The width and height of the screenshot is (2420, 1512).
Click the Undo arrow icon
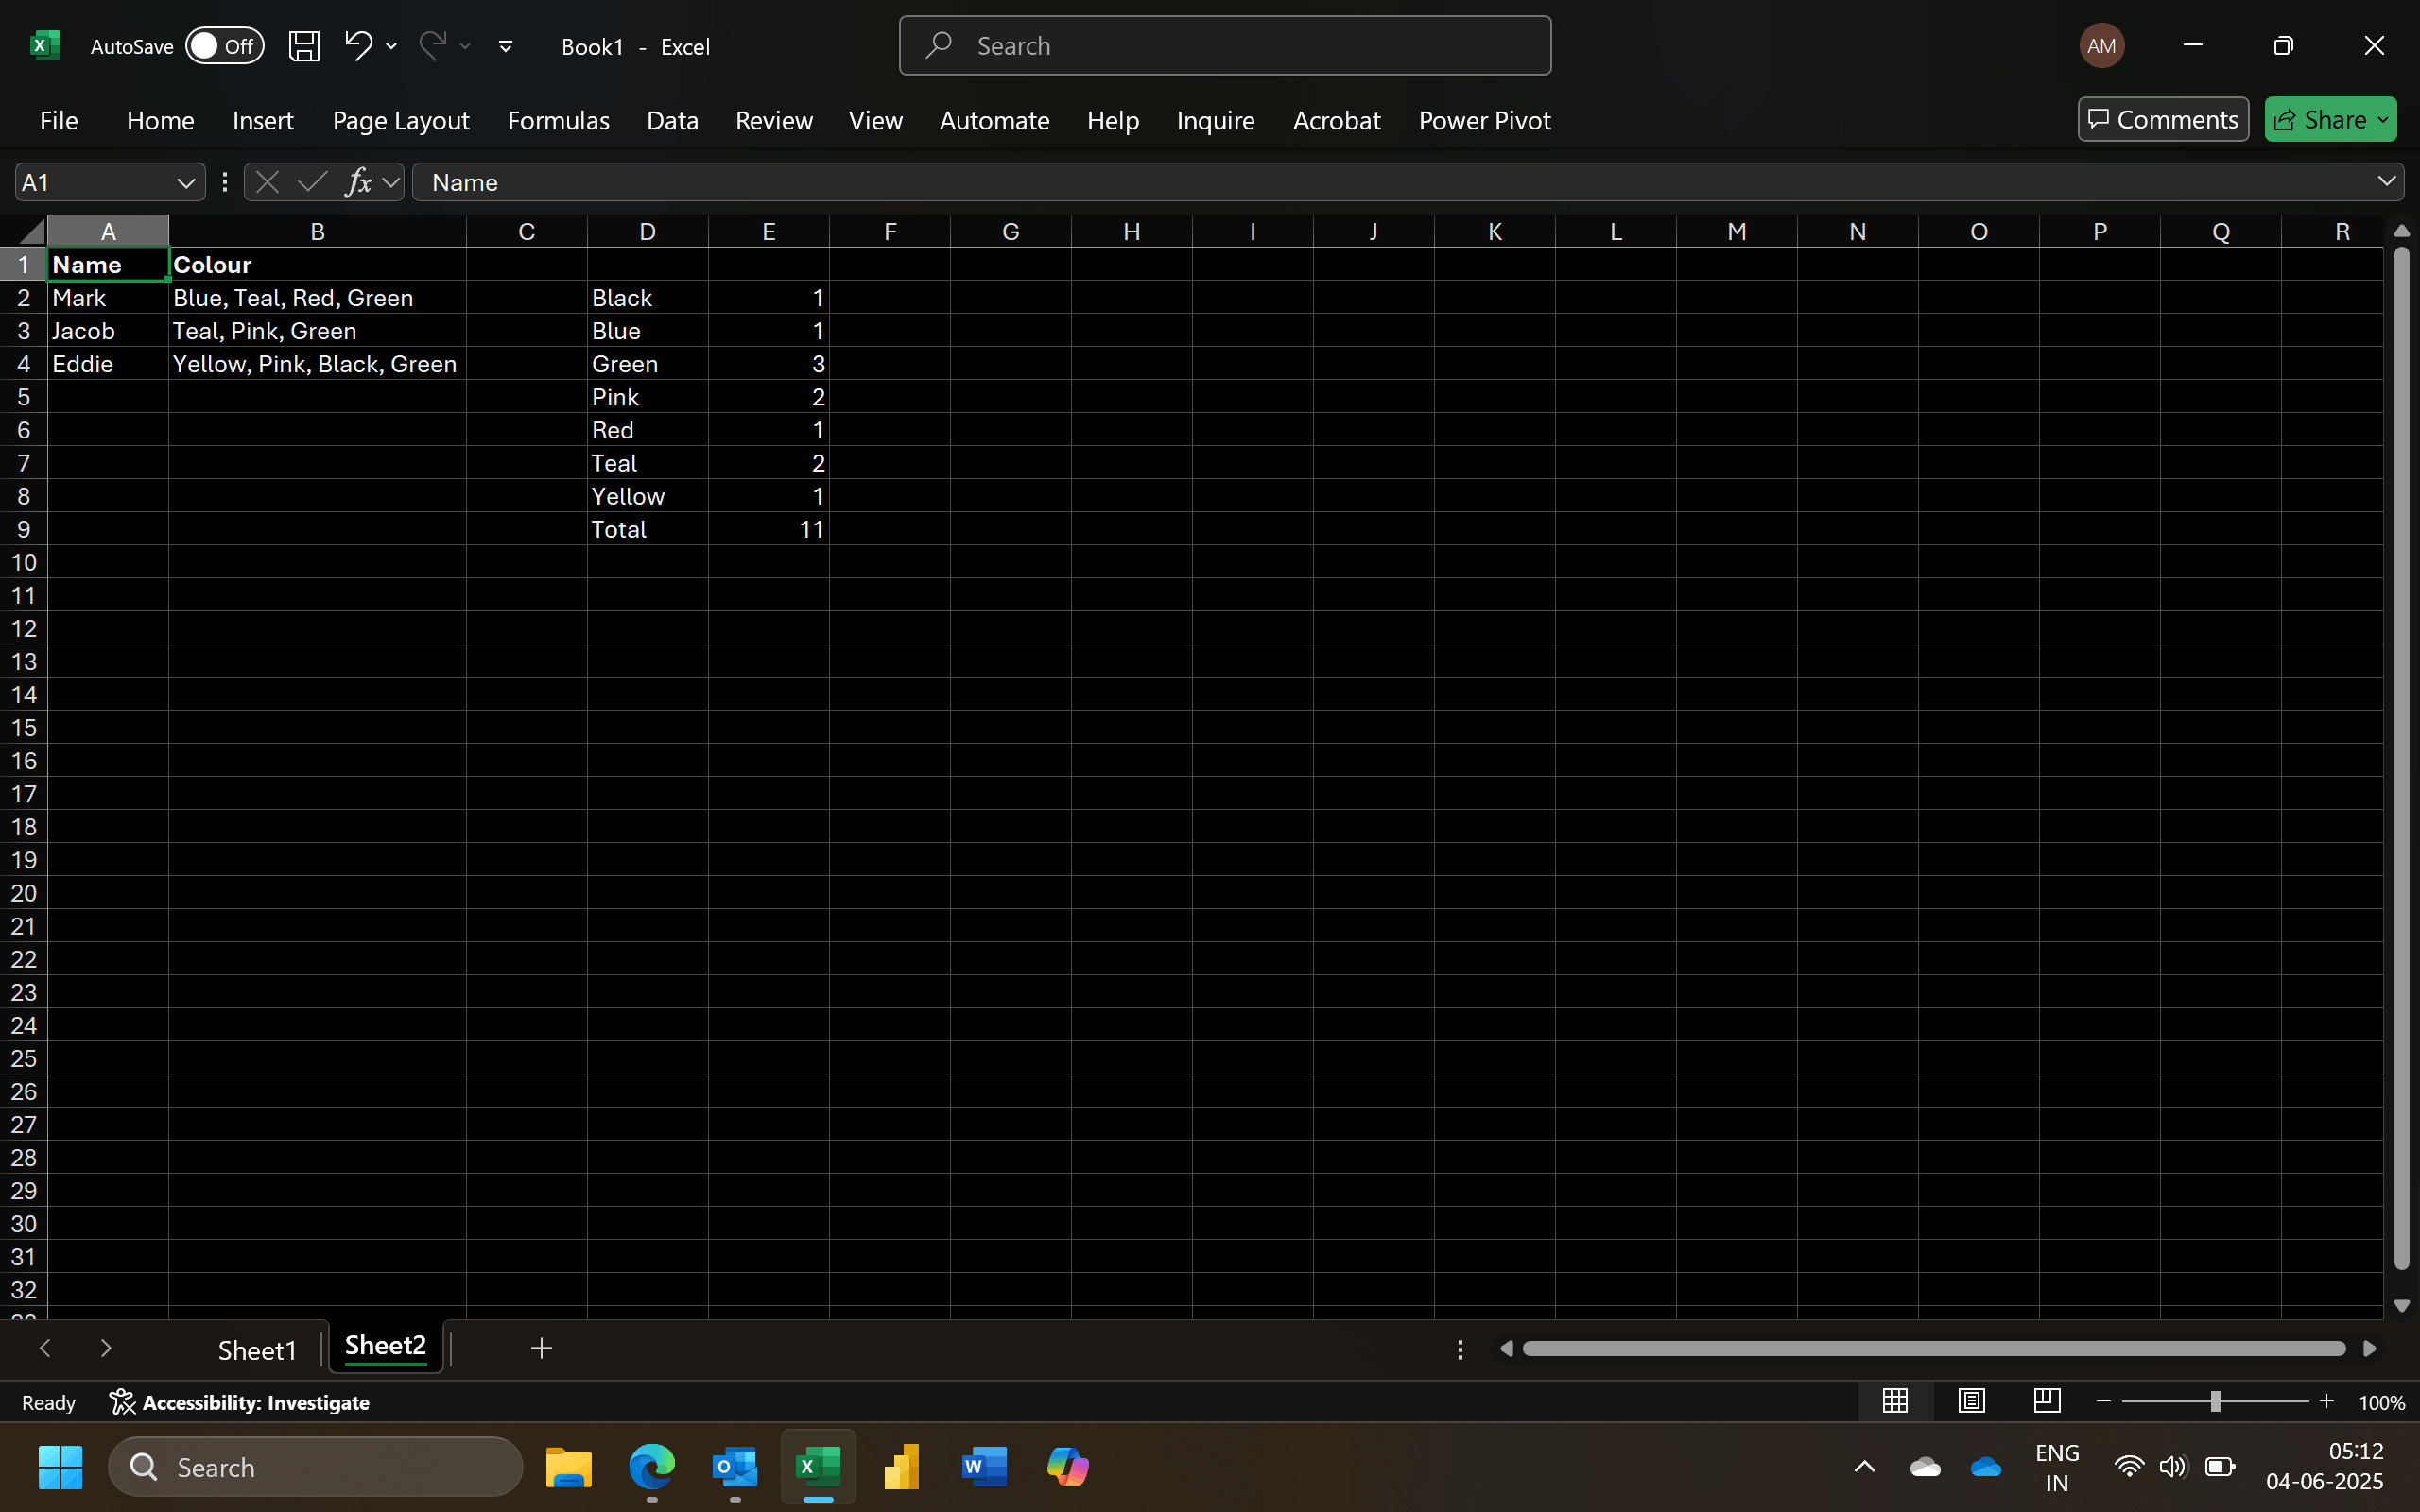[x=358, y=45]
